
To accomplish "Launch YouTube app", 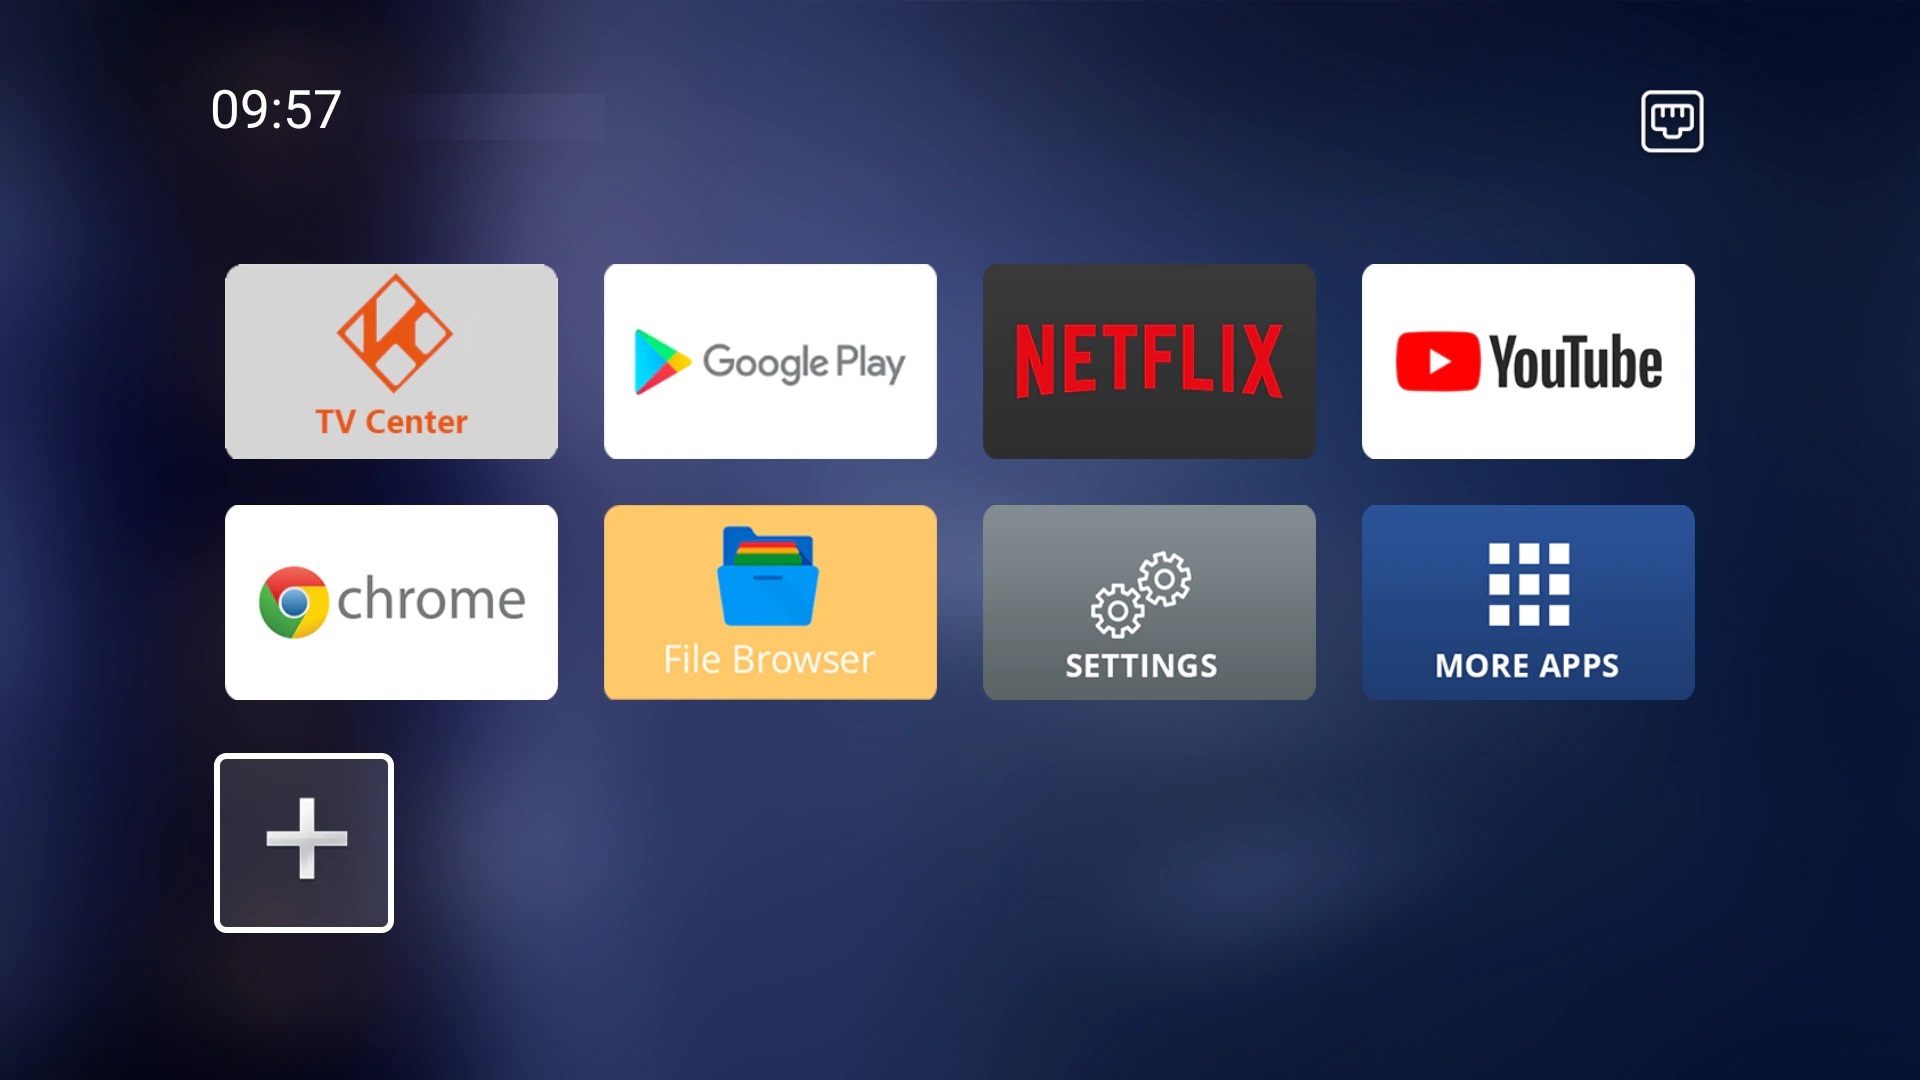I will (x=1527, y=360).
